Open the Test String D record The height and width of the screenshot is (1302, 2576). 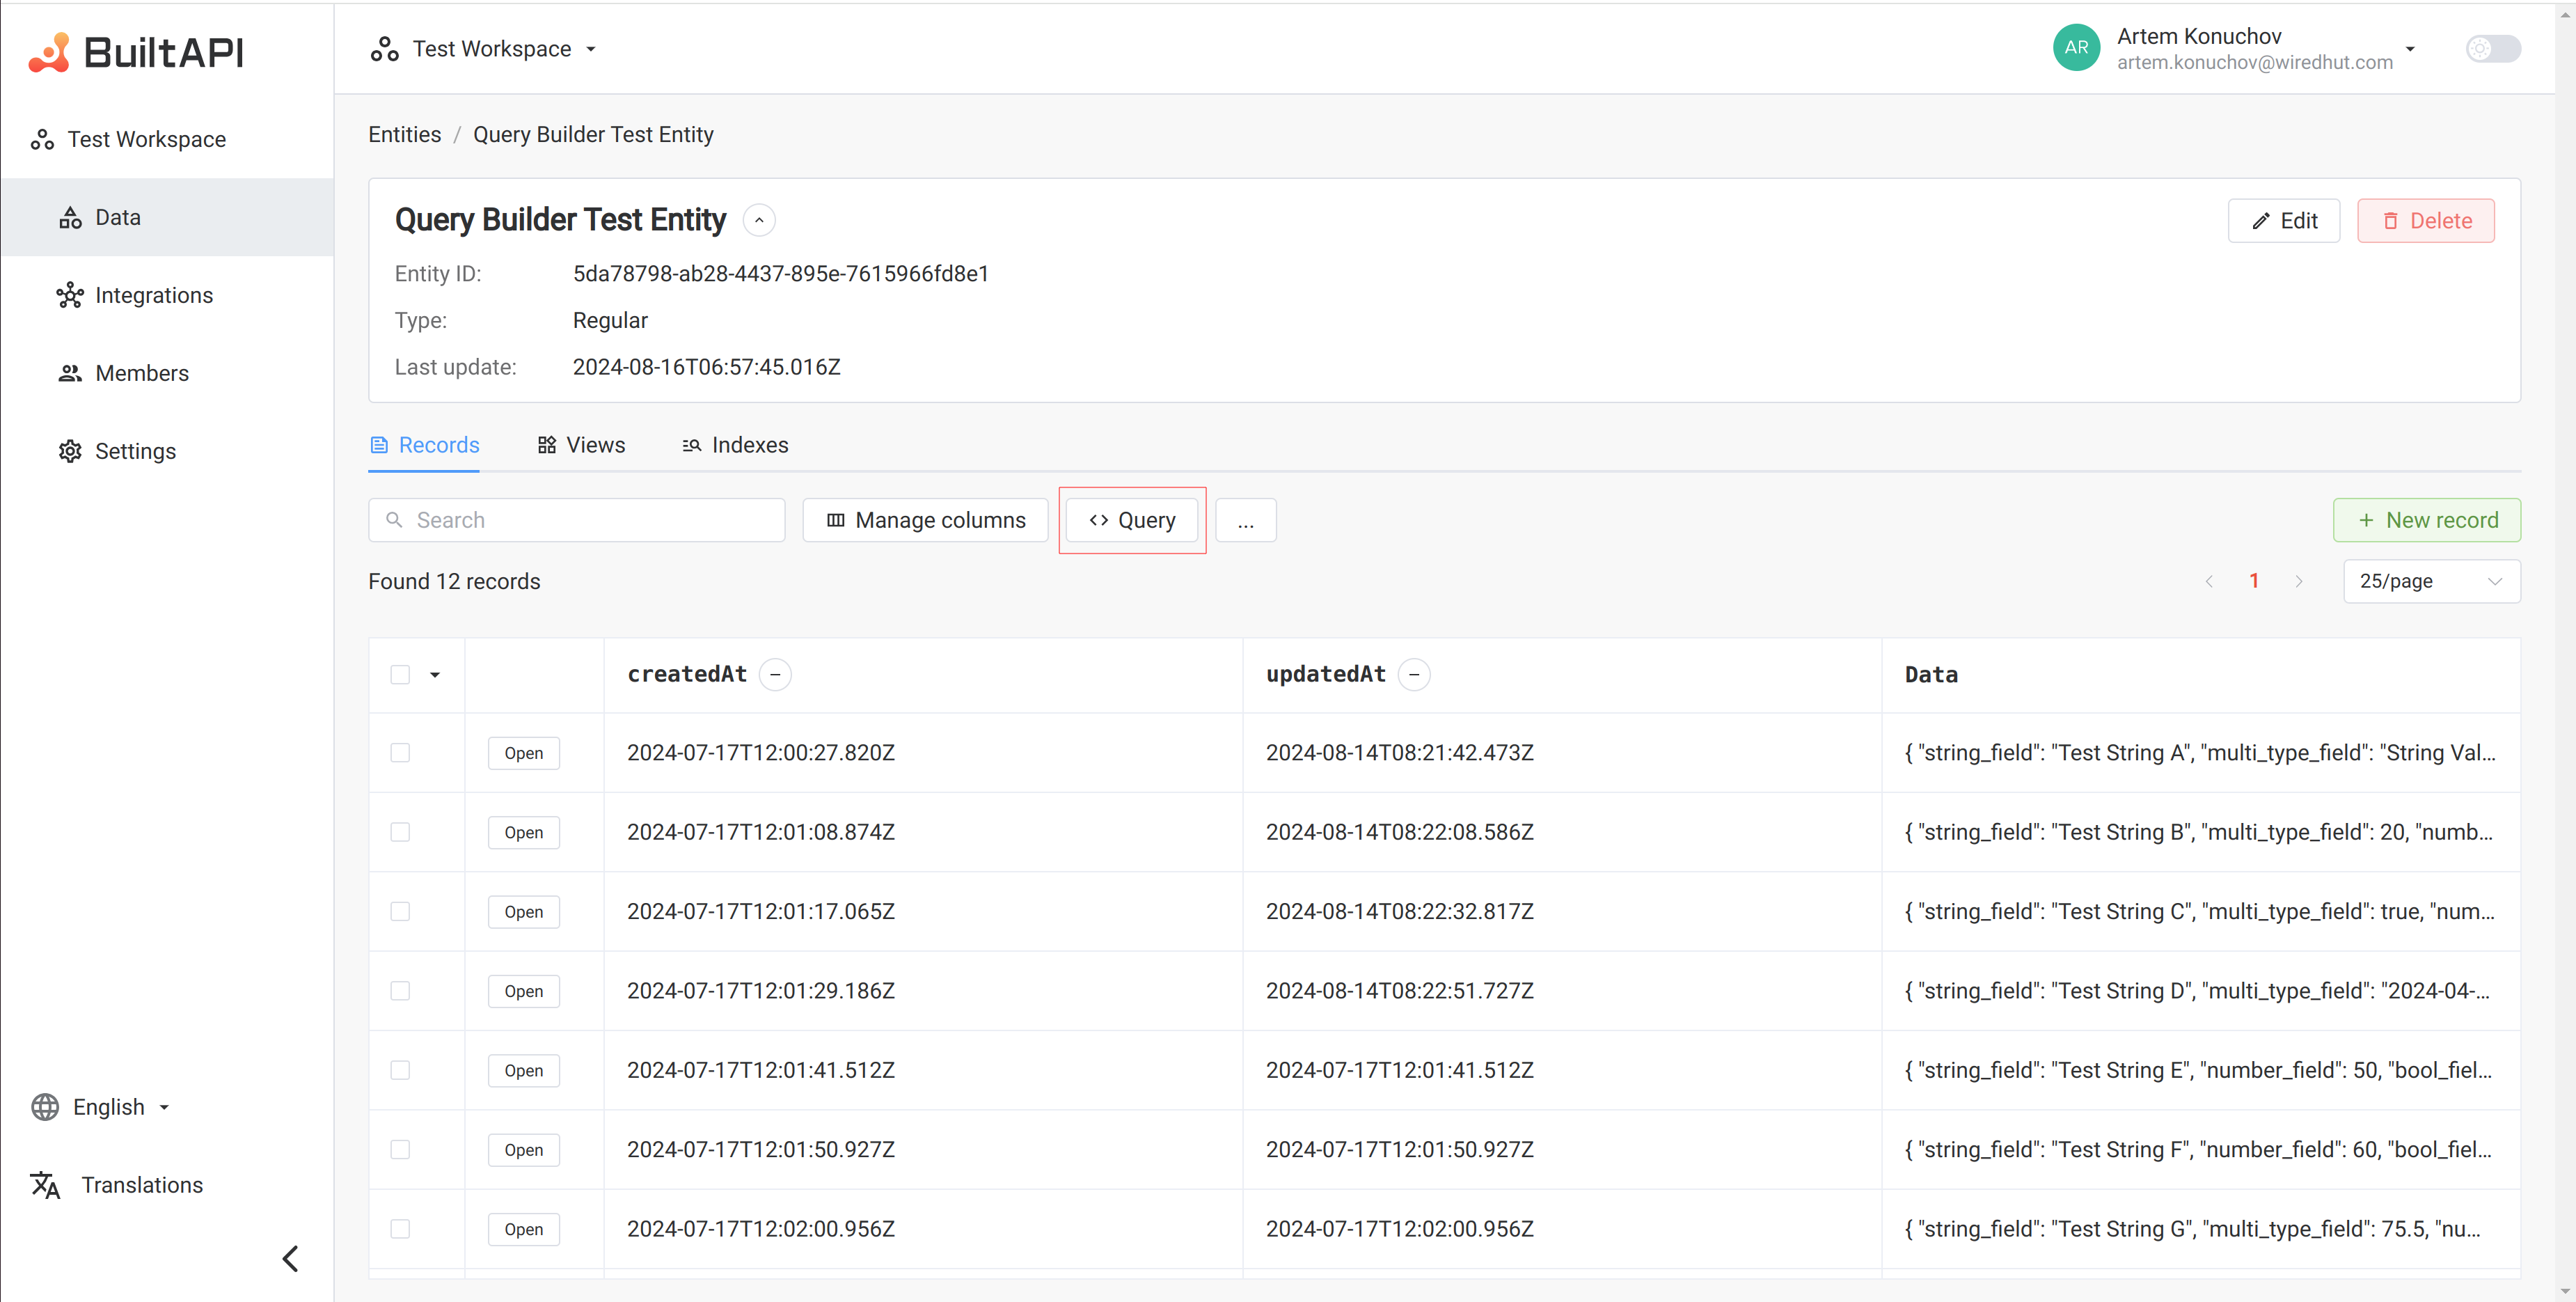click(523, 991)
